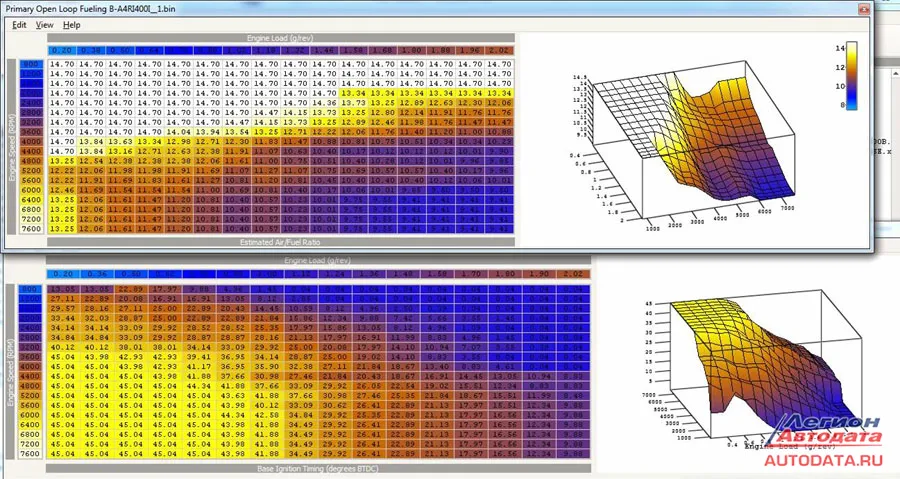Select the 1.46 load header in fueling table
The image size is (900, 479).
point(324,50)
